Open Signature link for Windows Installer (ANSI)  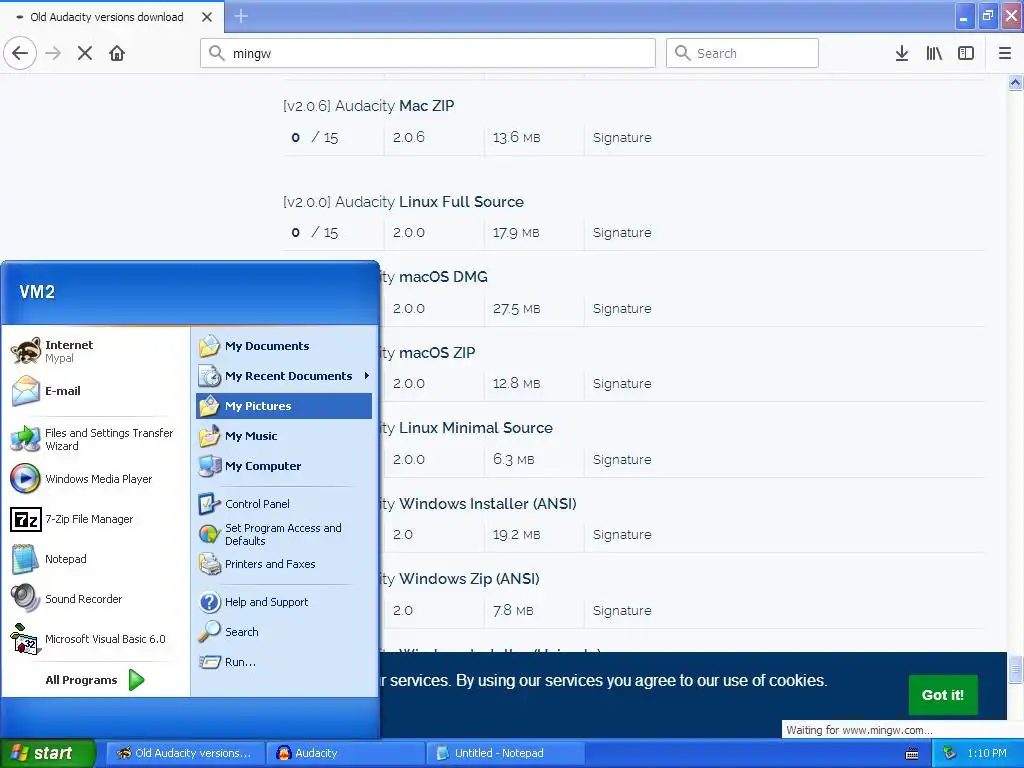[x=622, y=535]
